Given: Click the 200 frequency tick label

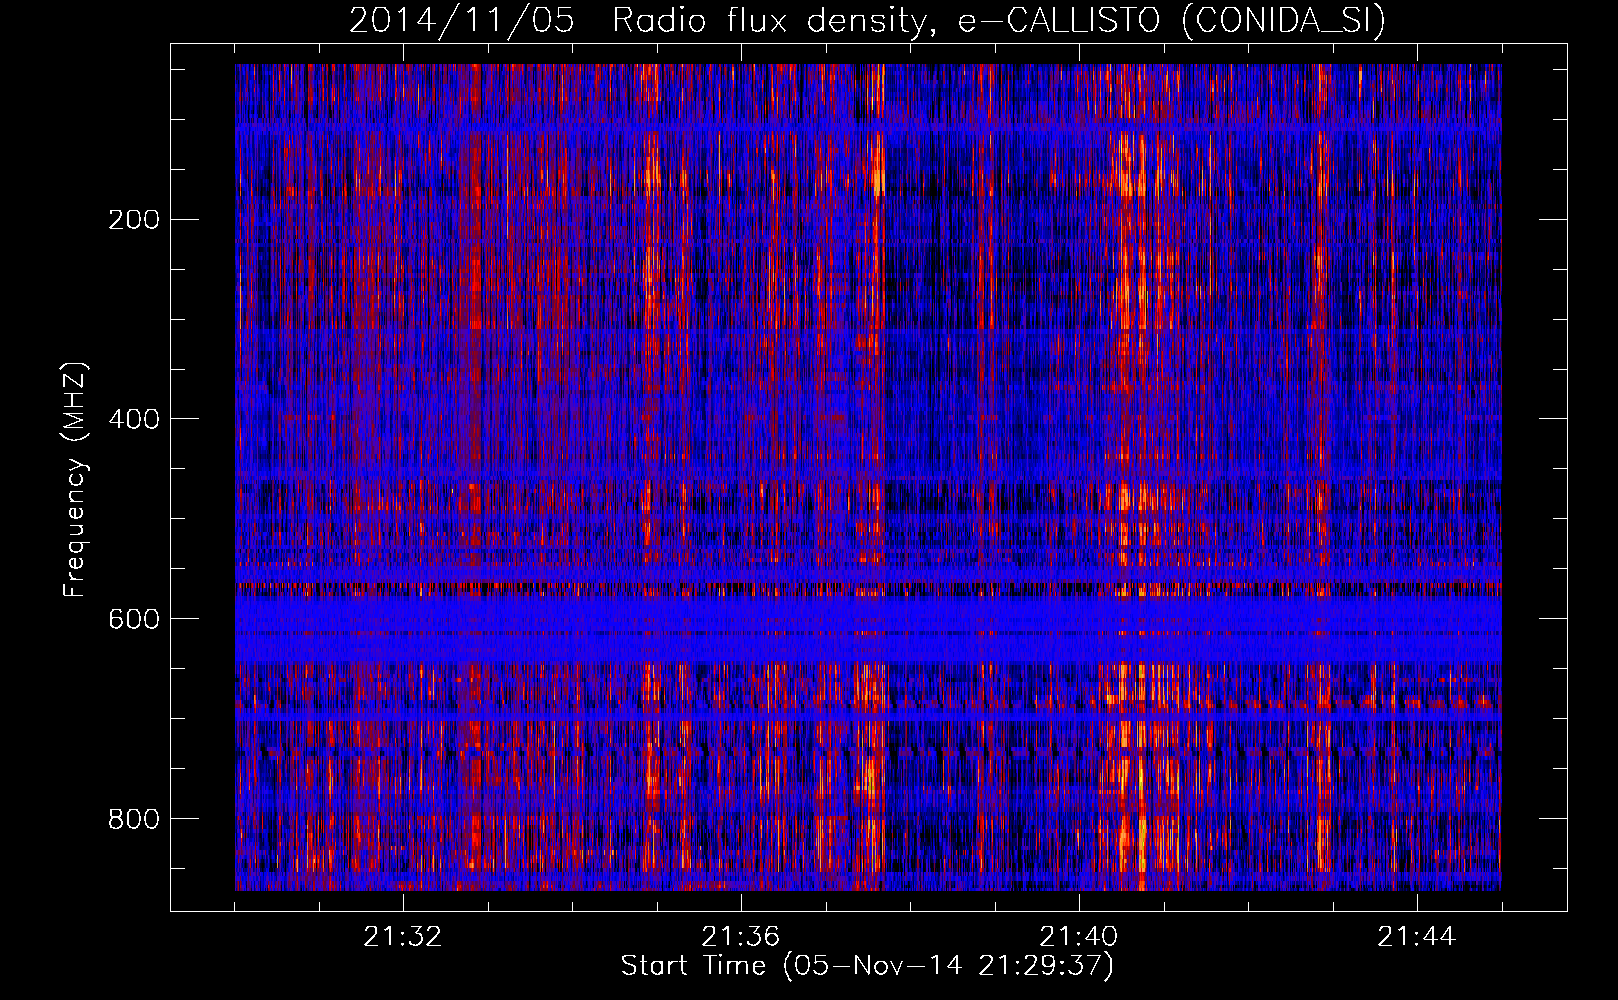Looking at the screenshot, I should coord(134,219).
